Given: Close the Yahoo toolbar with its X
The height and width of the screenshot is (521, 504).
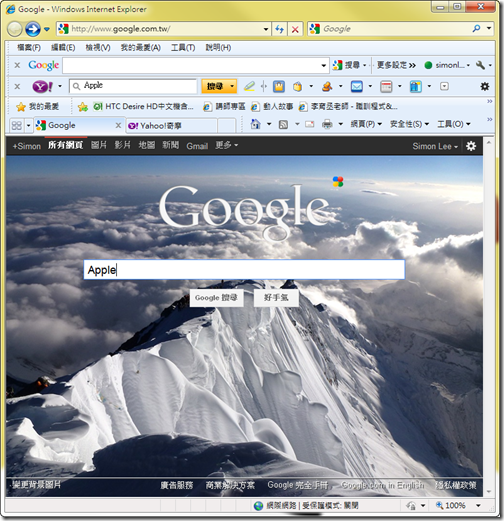Looking at the screenshot, I should 17,87.
